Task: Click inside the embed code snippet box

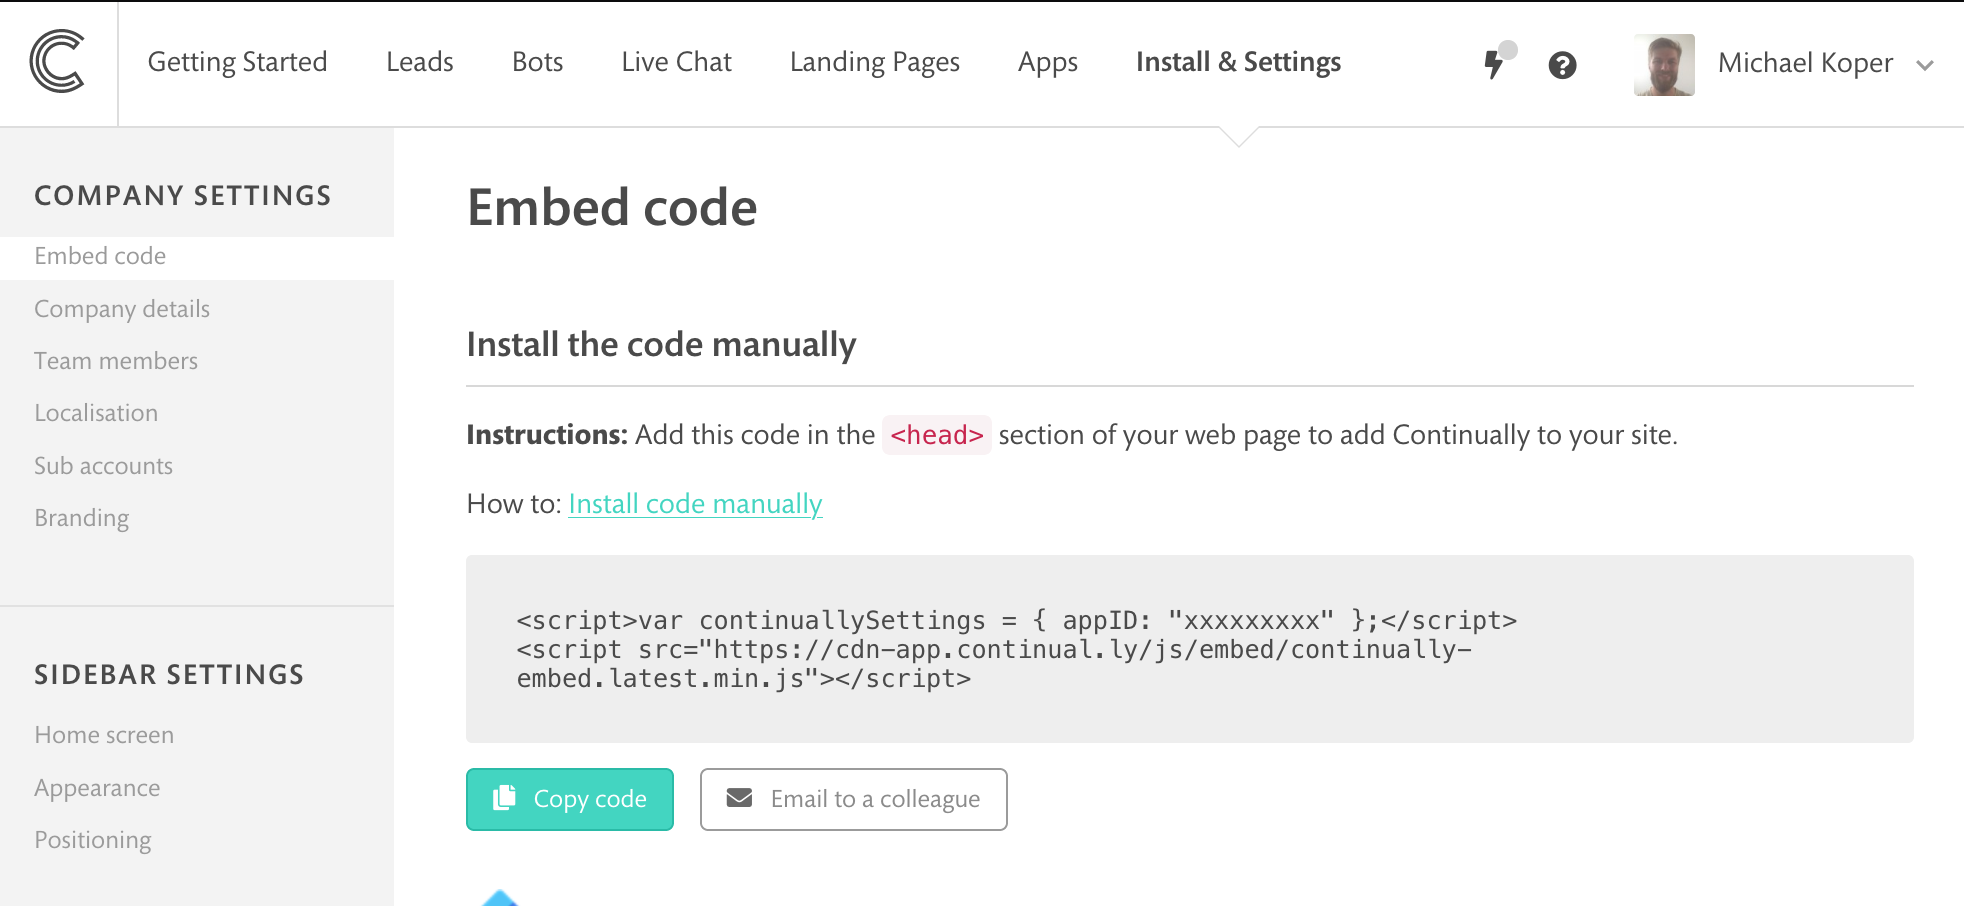Action: 1189,649
